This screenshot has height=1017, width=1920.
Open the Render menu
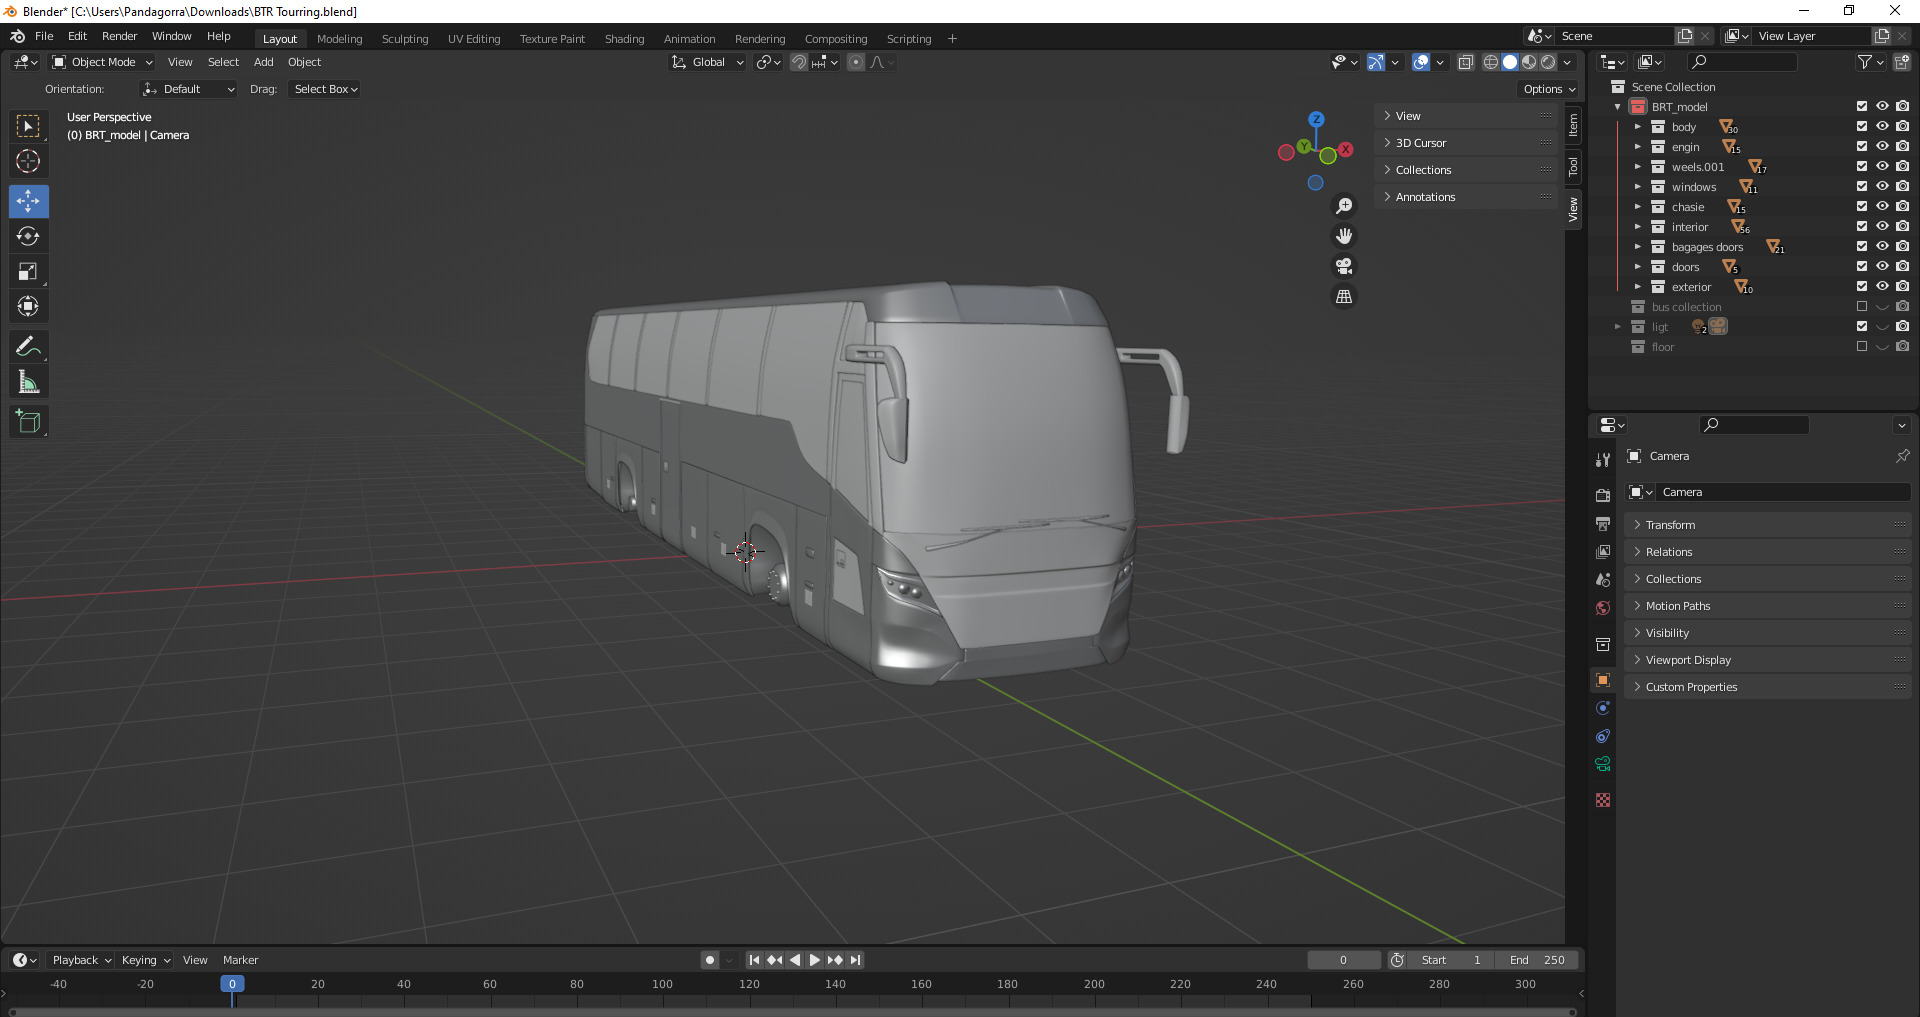click(119, 36)
